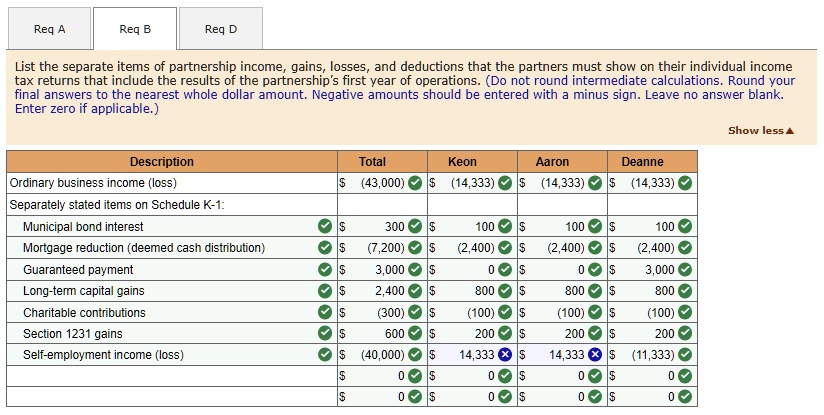This screenshot has height=415, width=824.
Task: Click the red X icon in Keon's self-employment cell
Action: 506,355
